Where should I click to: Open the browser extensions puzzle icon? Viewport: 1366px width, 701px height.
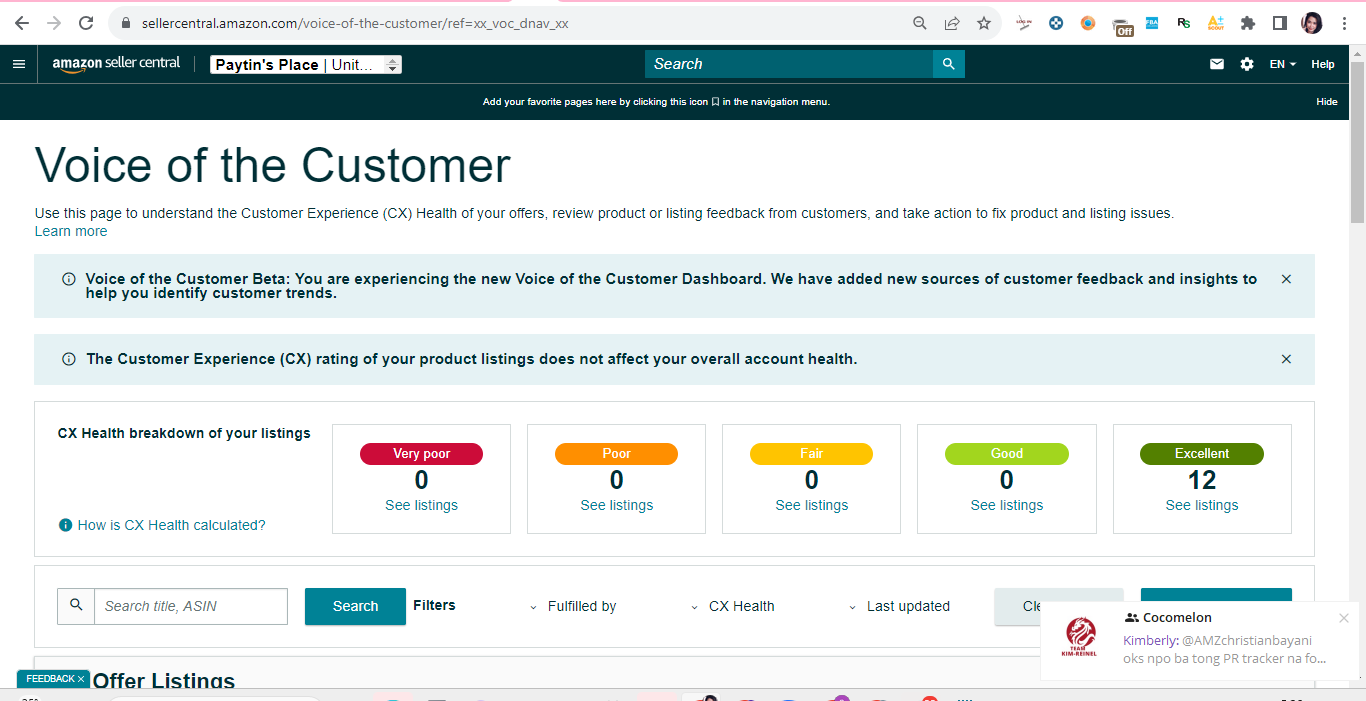click(1248, 23)
